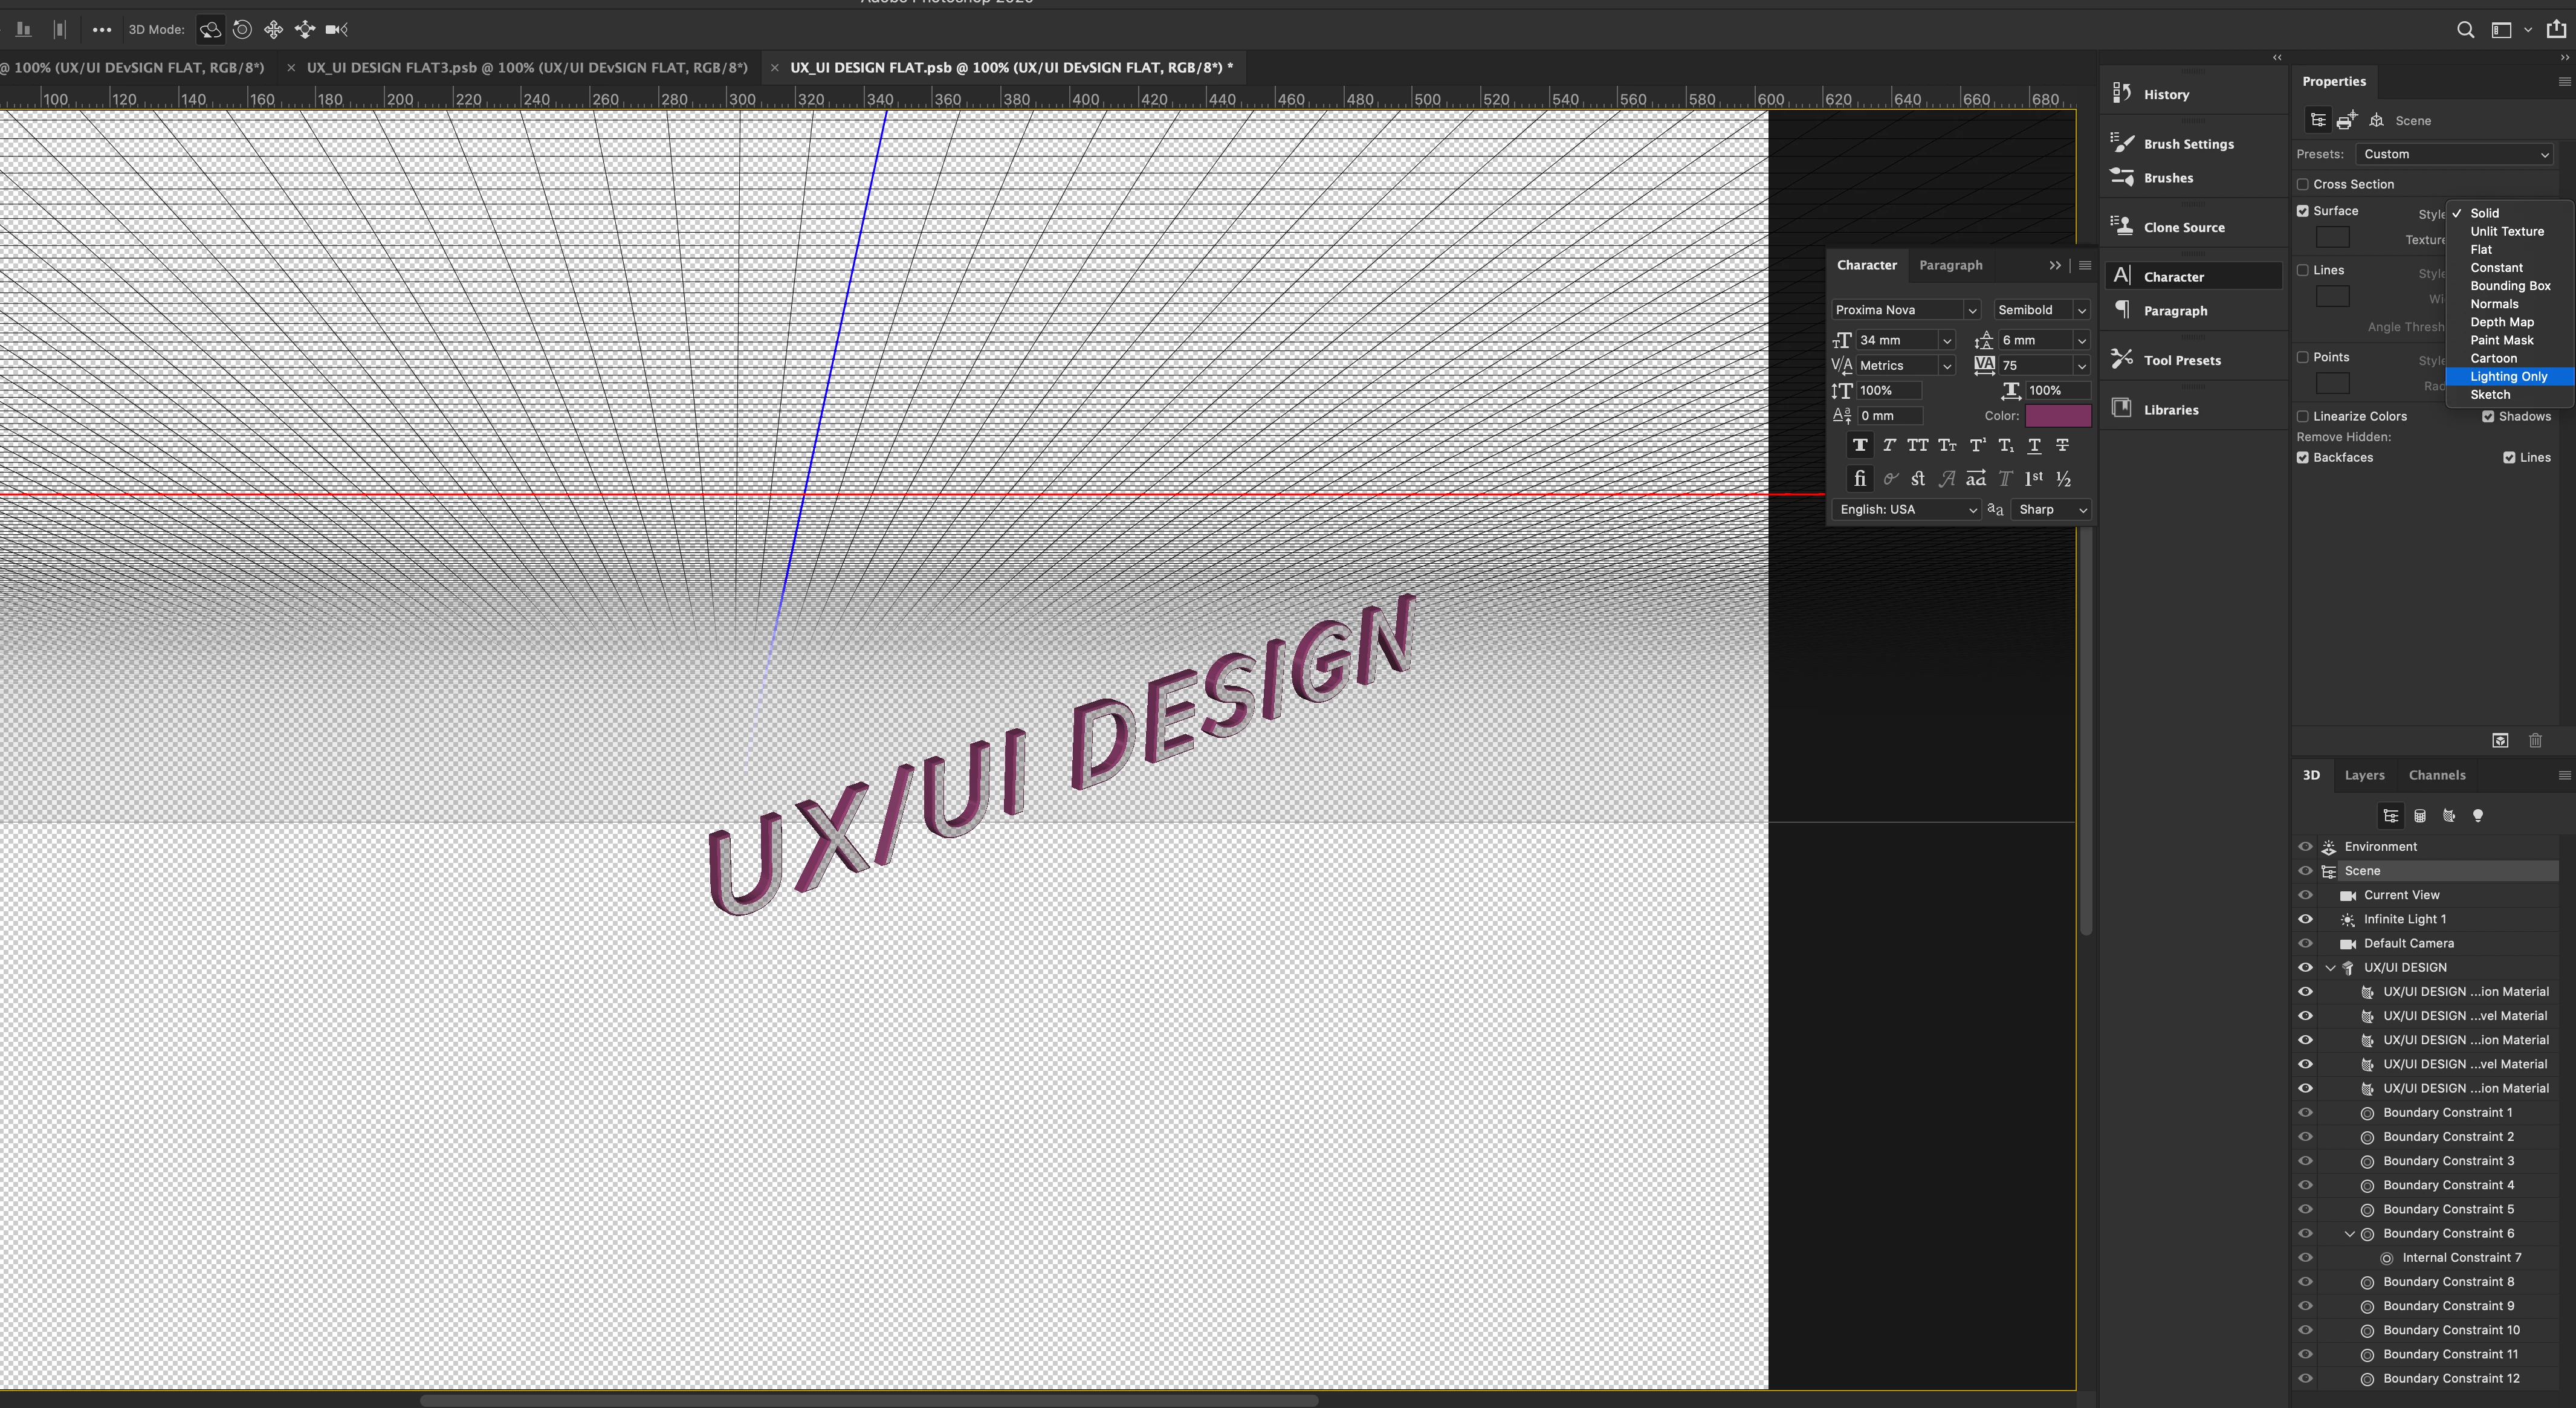Click the font size 34 mm field
2576x1408 pixels.
(1896, 340)
